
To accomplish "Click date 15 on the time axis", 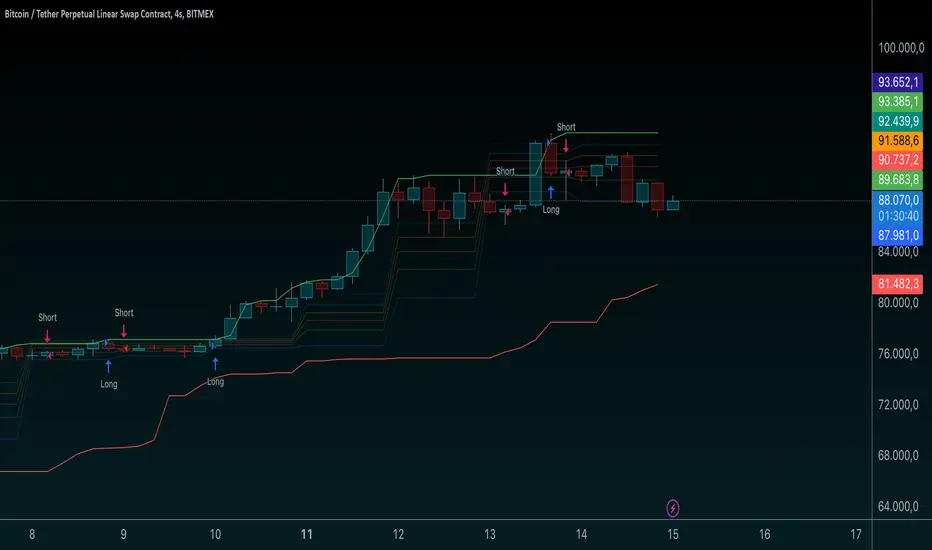I will pyautogui.click(x=673, y=535).
